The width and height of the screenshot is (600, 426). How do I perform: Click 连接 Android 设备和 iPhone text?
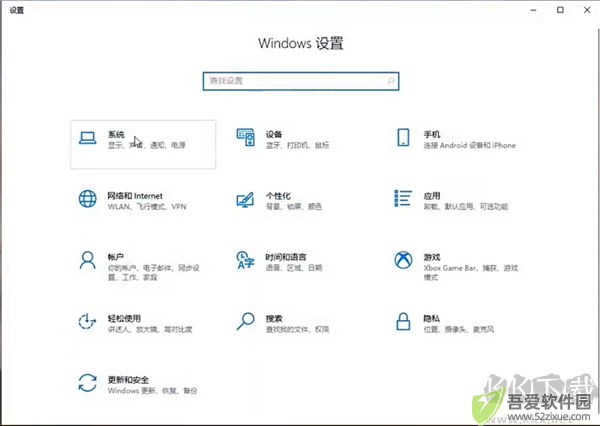coord(470,145)
